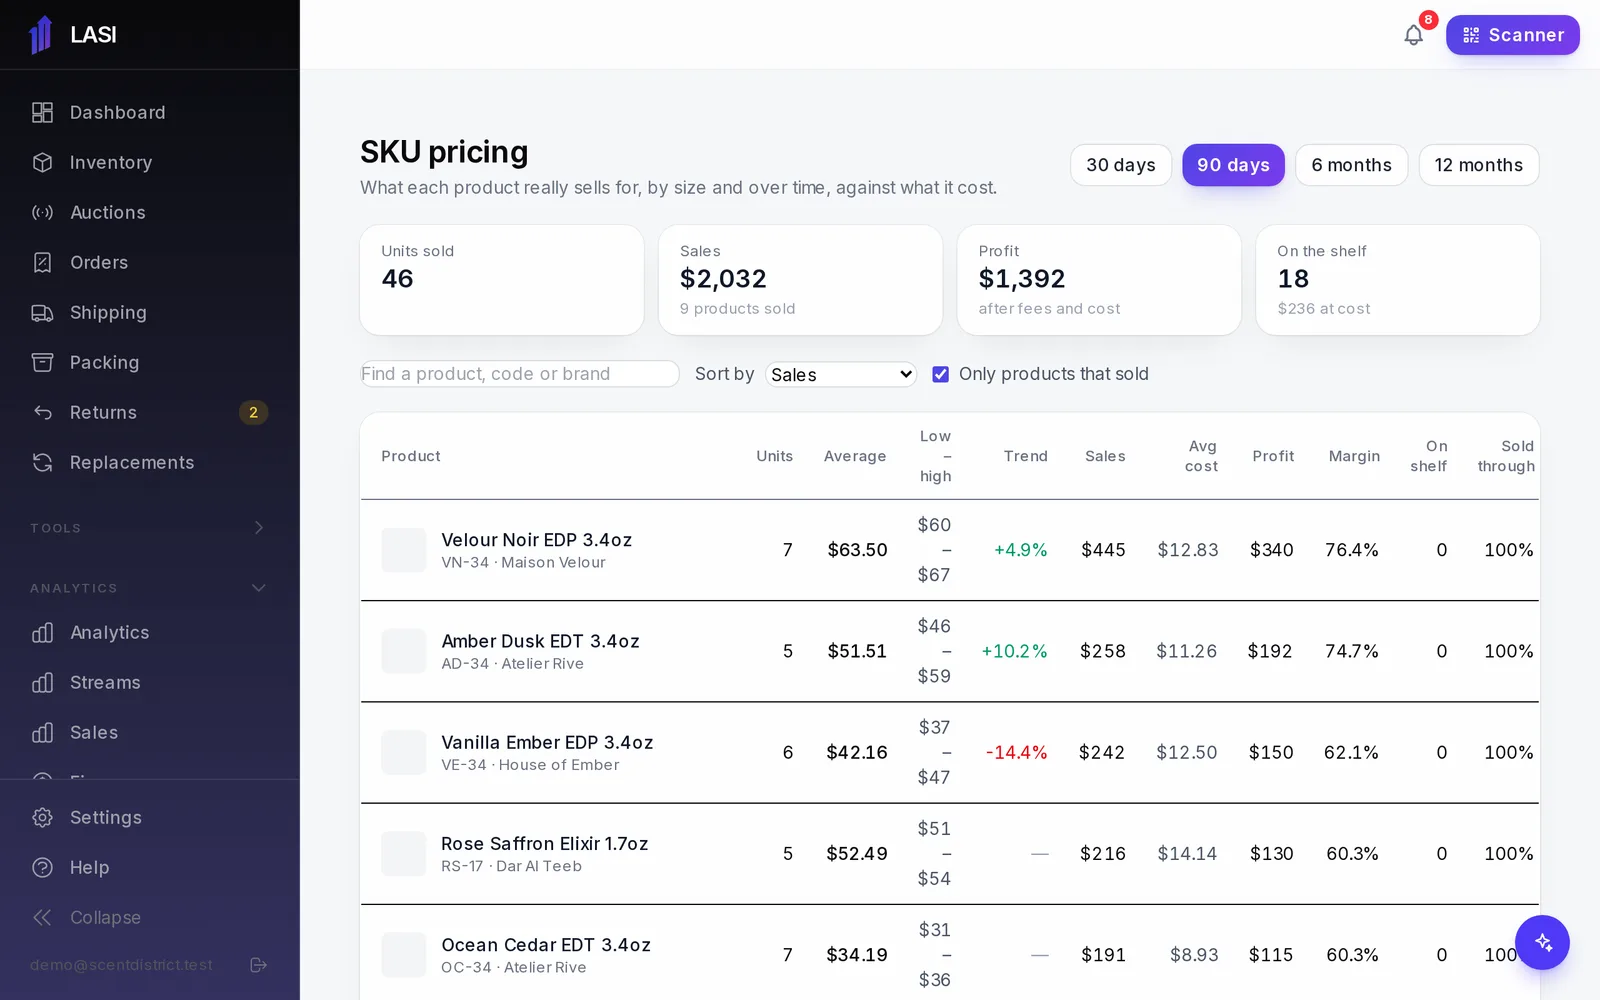
Task: Select the 6 months range tab
Action: [1351, 165]
